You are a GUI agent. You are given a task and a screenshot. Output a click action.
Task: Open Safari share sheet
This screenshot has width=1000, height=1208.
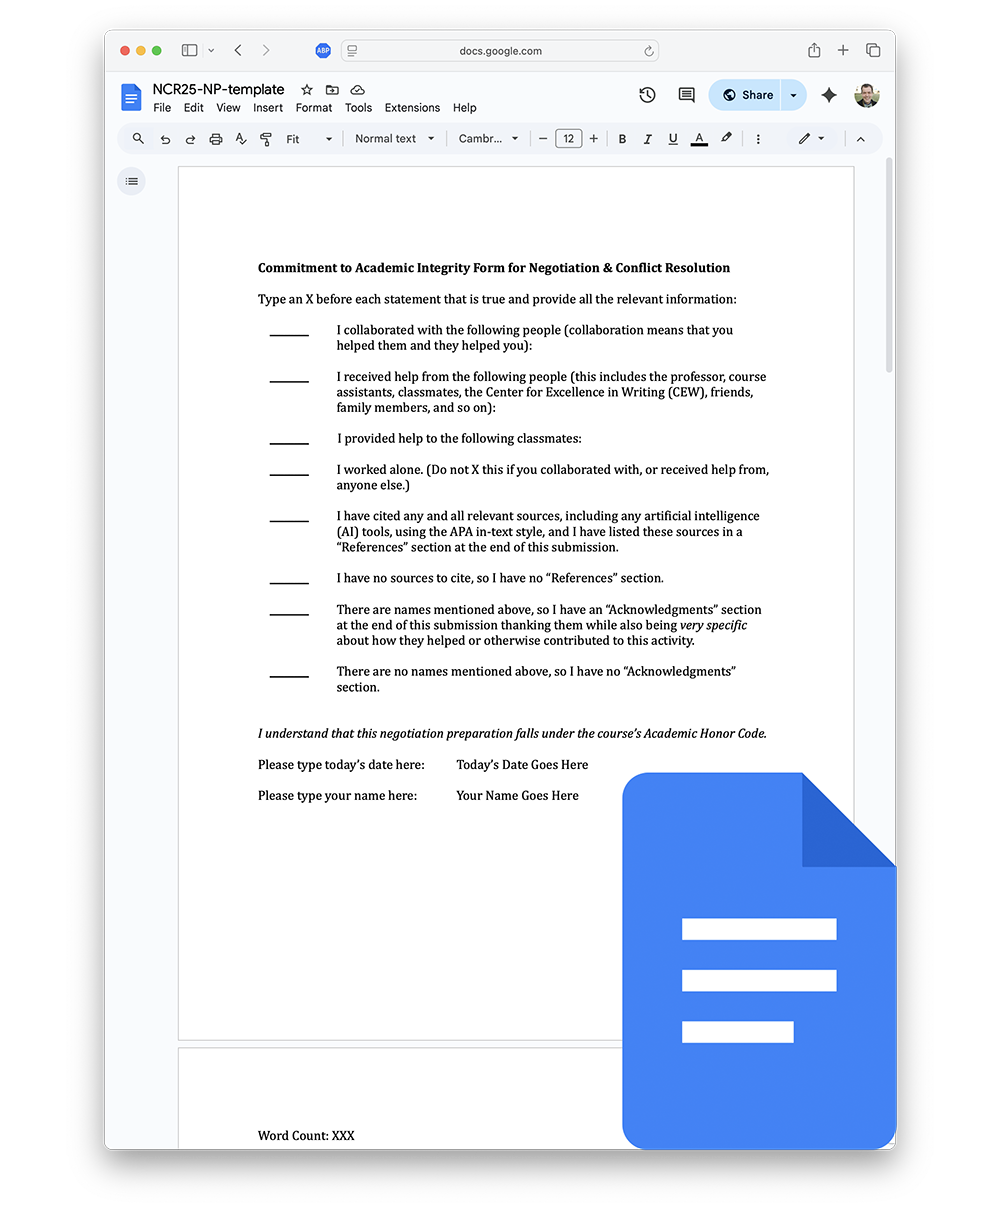point(814,50)
